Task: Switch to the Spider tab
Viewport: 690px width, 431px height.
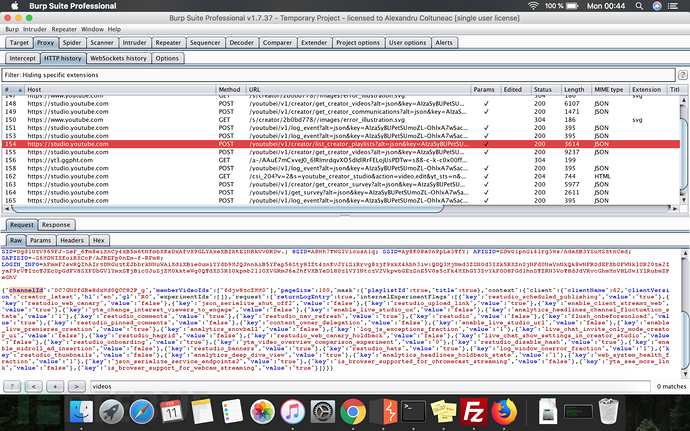Action: click(72, 43)
